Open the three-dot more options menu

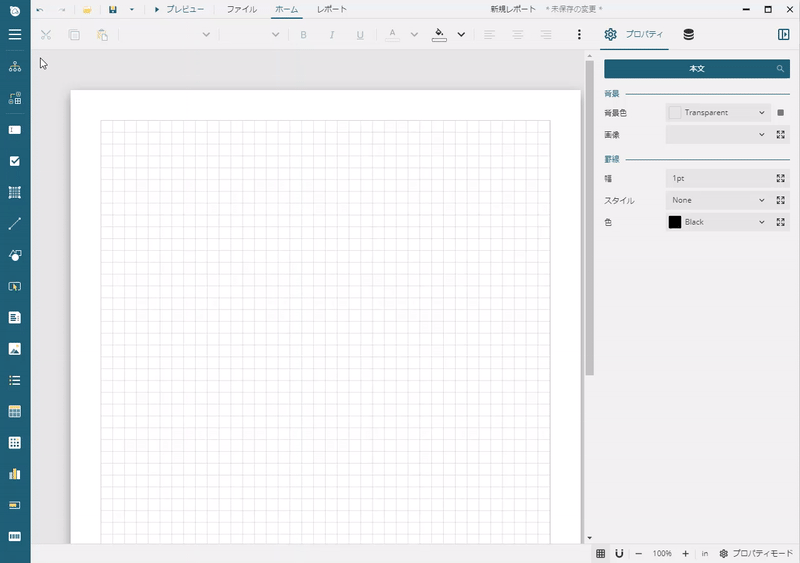579,34
